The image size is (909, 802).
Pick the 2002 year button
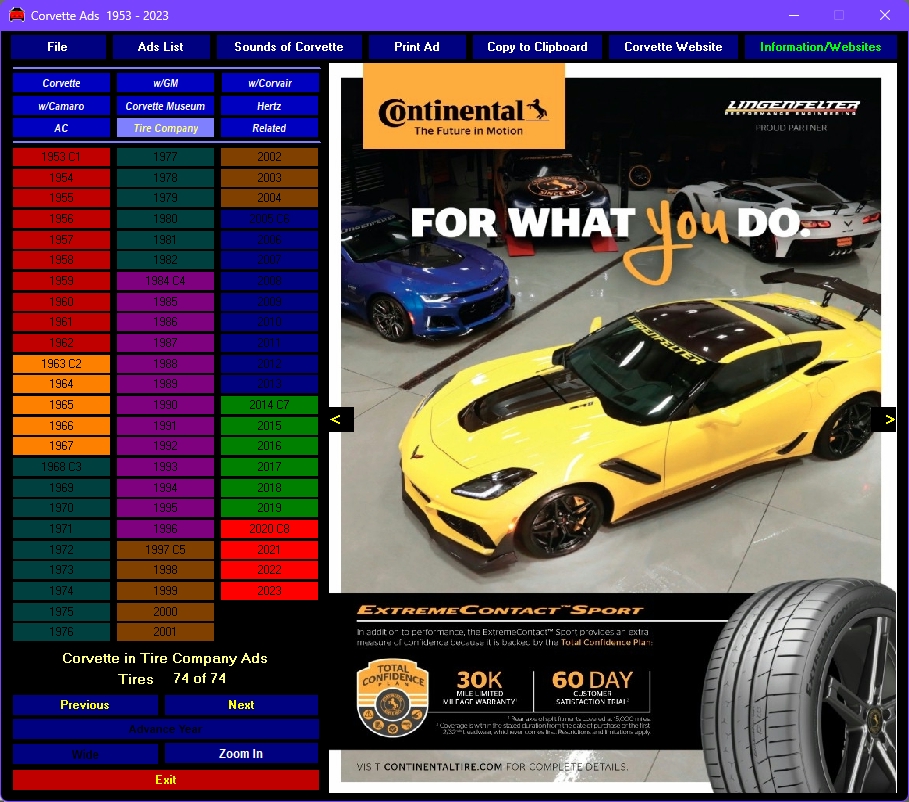tap(270, 157)
